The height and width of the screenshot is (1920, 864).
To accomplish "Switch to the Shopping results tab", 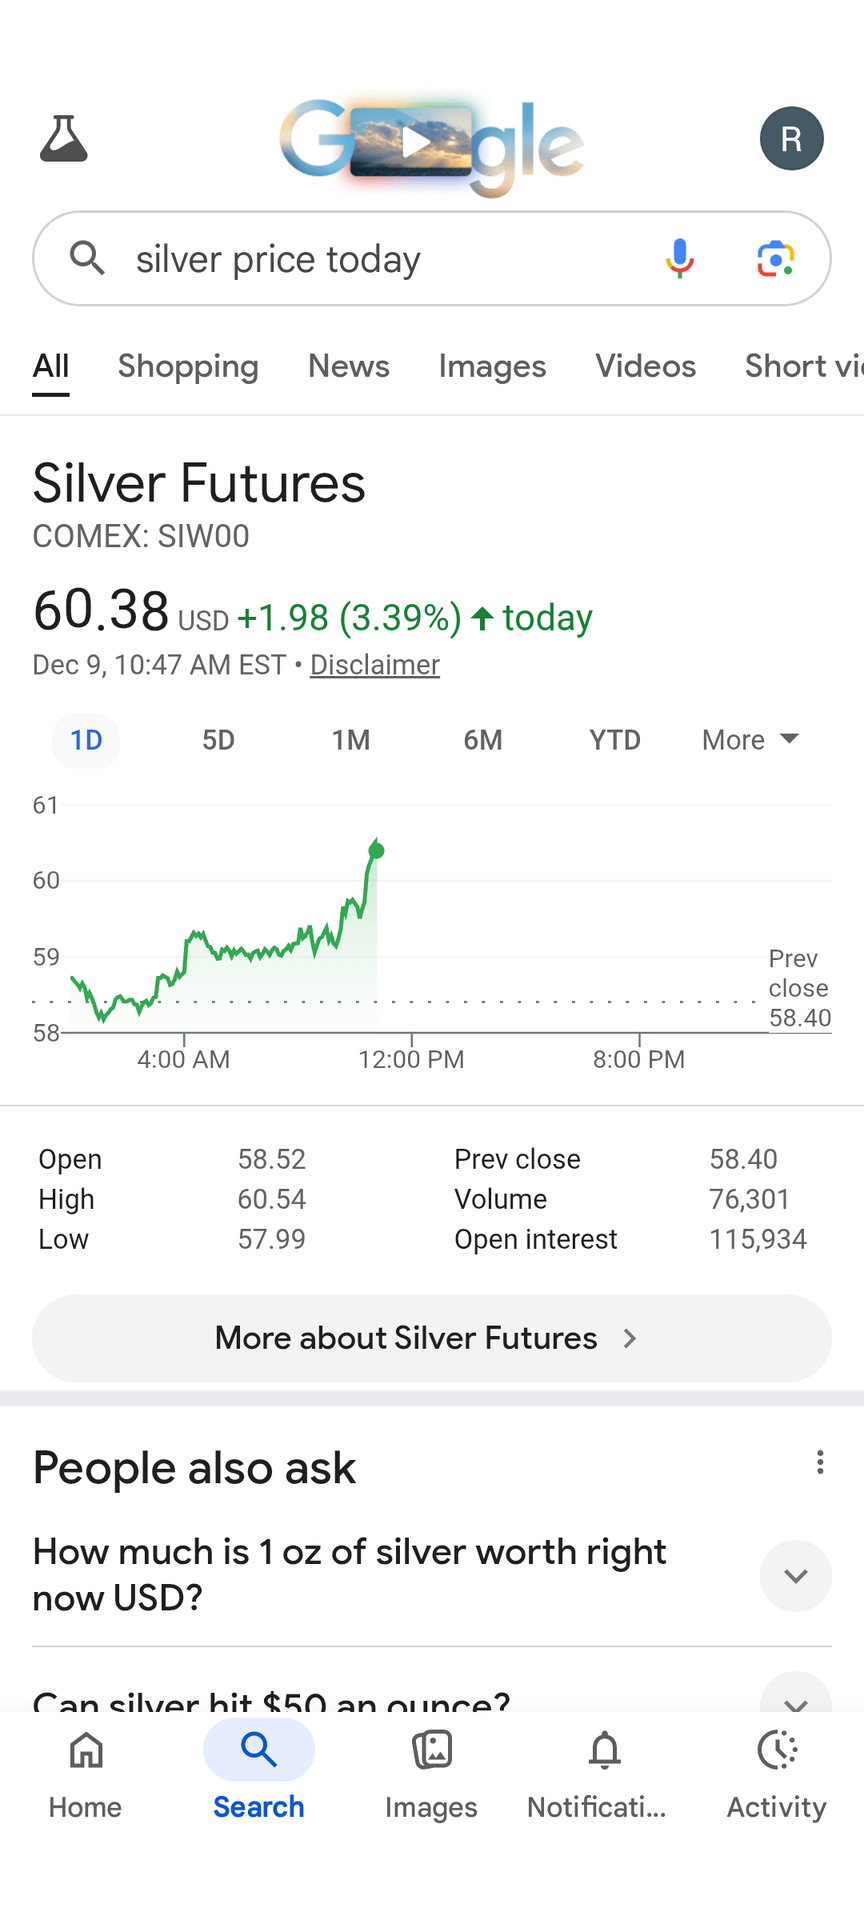I will [188, 366].
